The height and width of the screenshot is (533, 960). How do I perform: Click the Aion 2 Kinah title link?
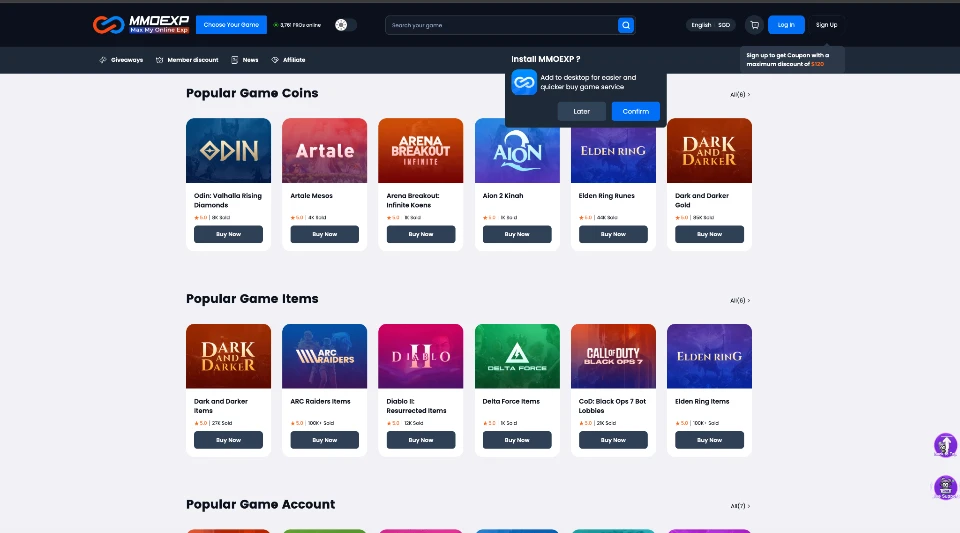[503, 196]
